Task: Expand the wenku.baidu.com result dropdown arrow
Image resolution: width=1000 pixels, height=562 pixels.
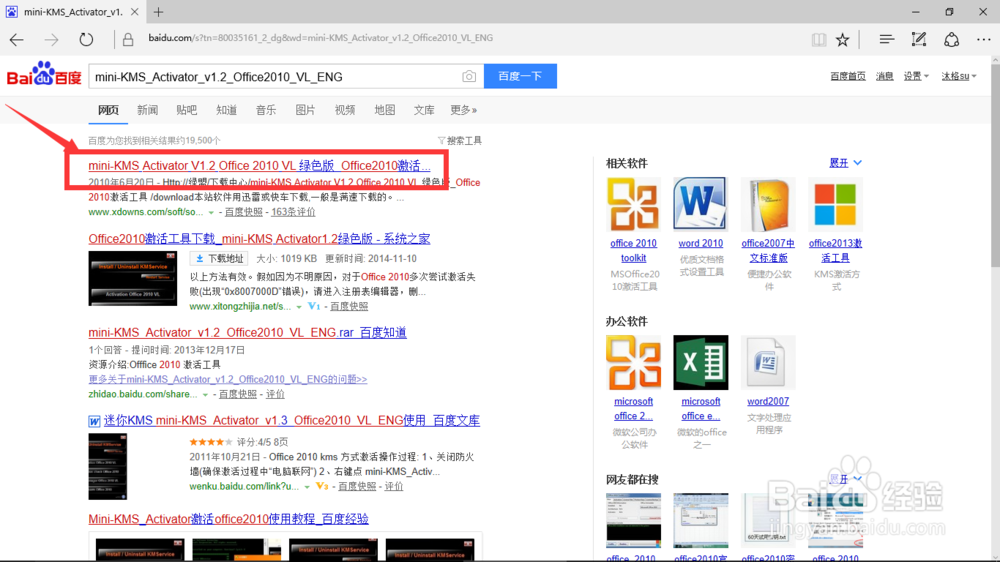Action: click(x=307, y=487)
